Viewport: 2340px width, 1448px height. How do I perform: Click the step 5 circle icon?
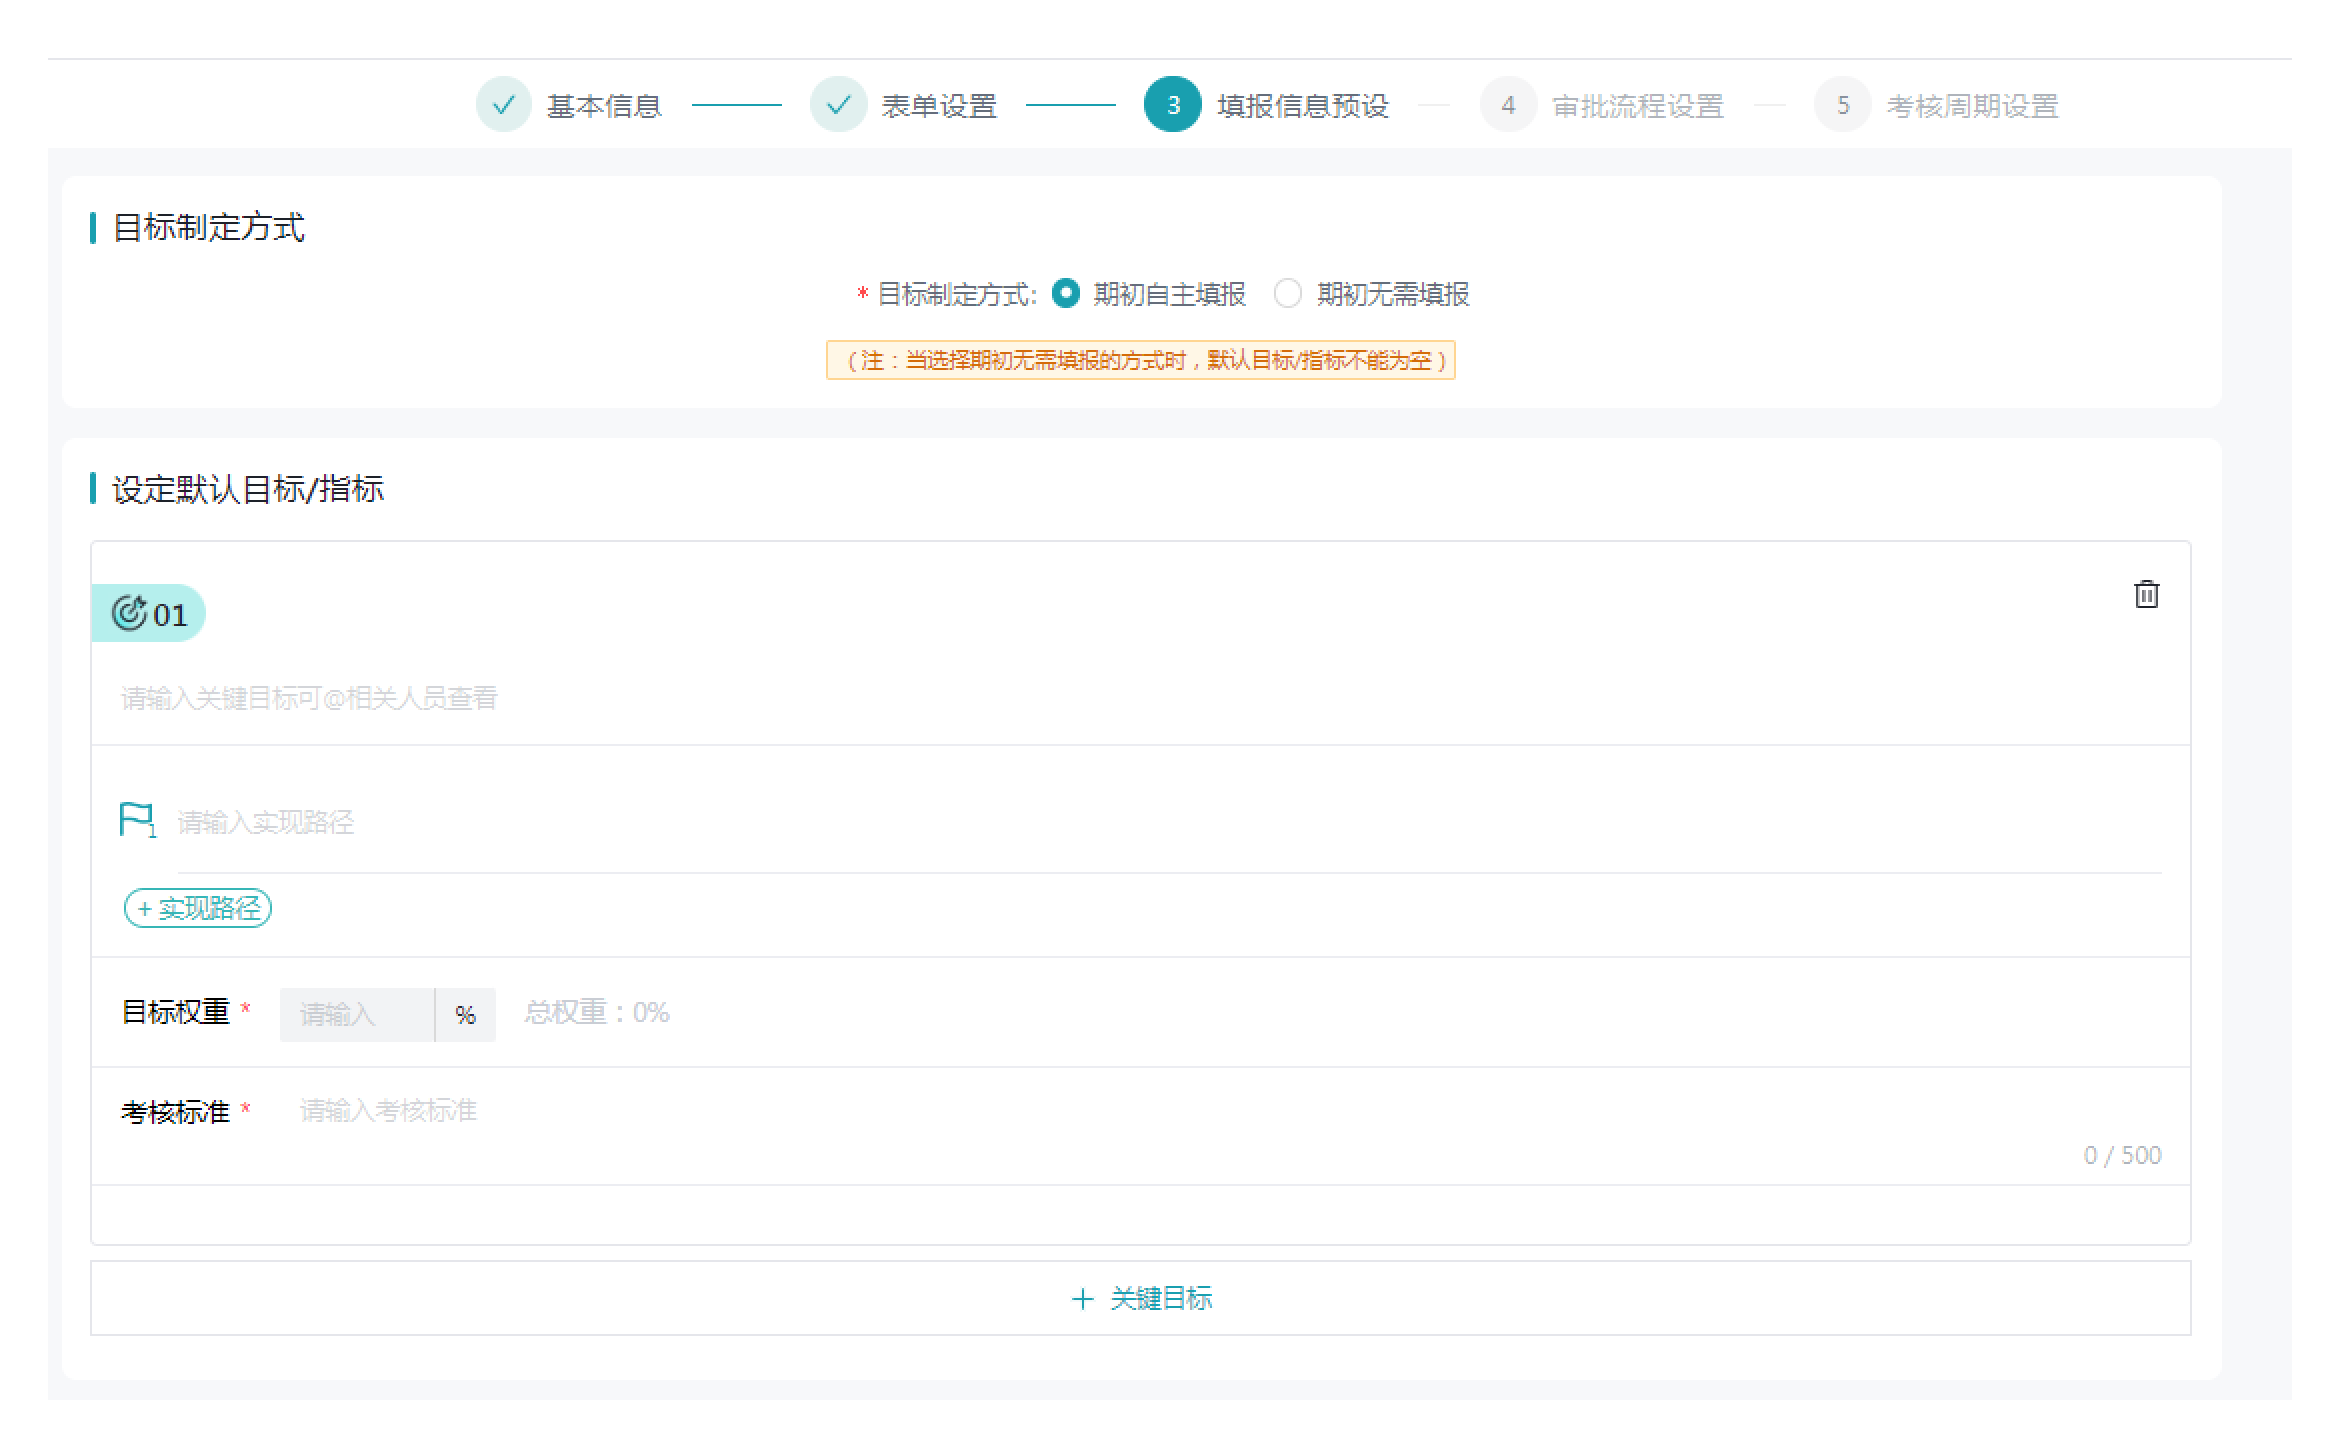pyautogui.click(x=1842, y=105)
